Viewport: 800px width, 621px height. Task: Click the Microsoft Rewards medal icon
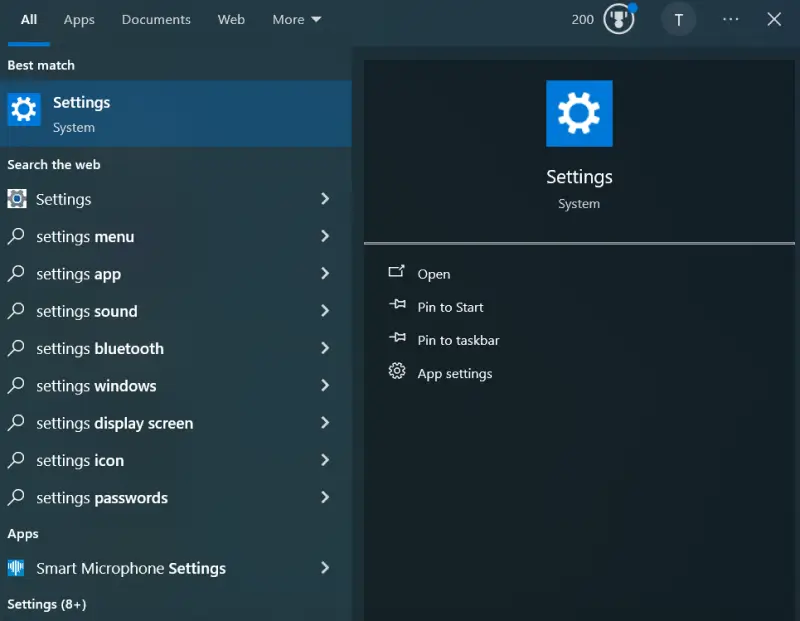(617, 19)
